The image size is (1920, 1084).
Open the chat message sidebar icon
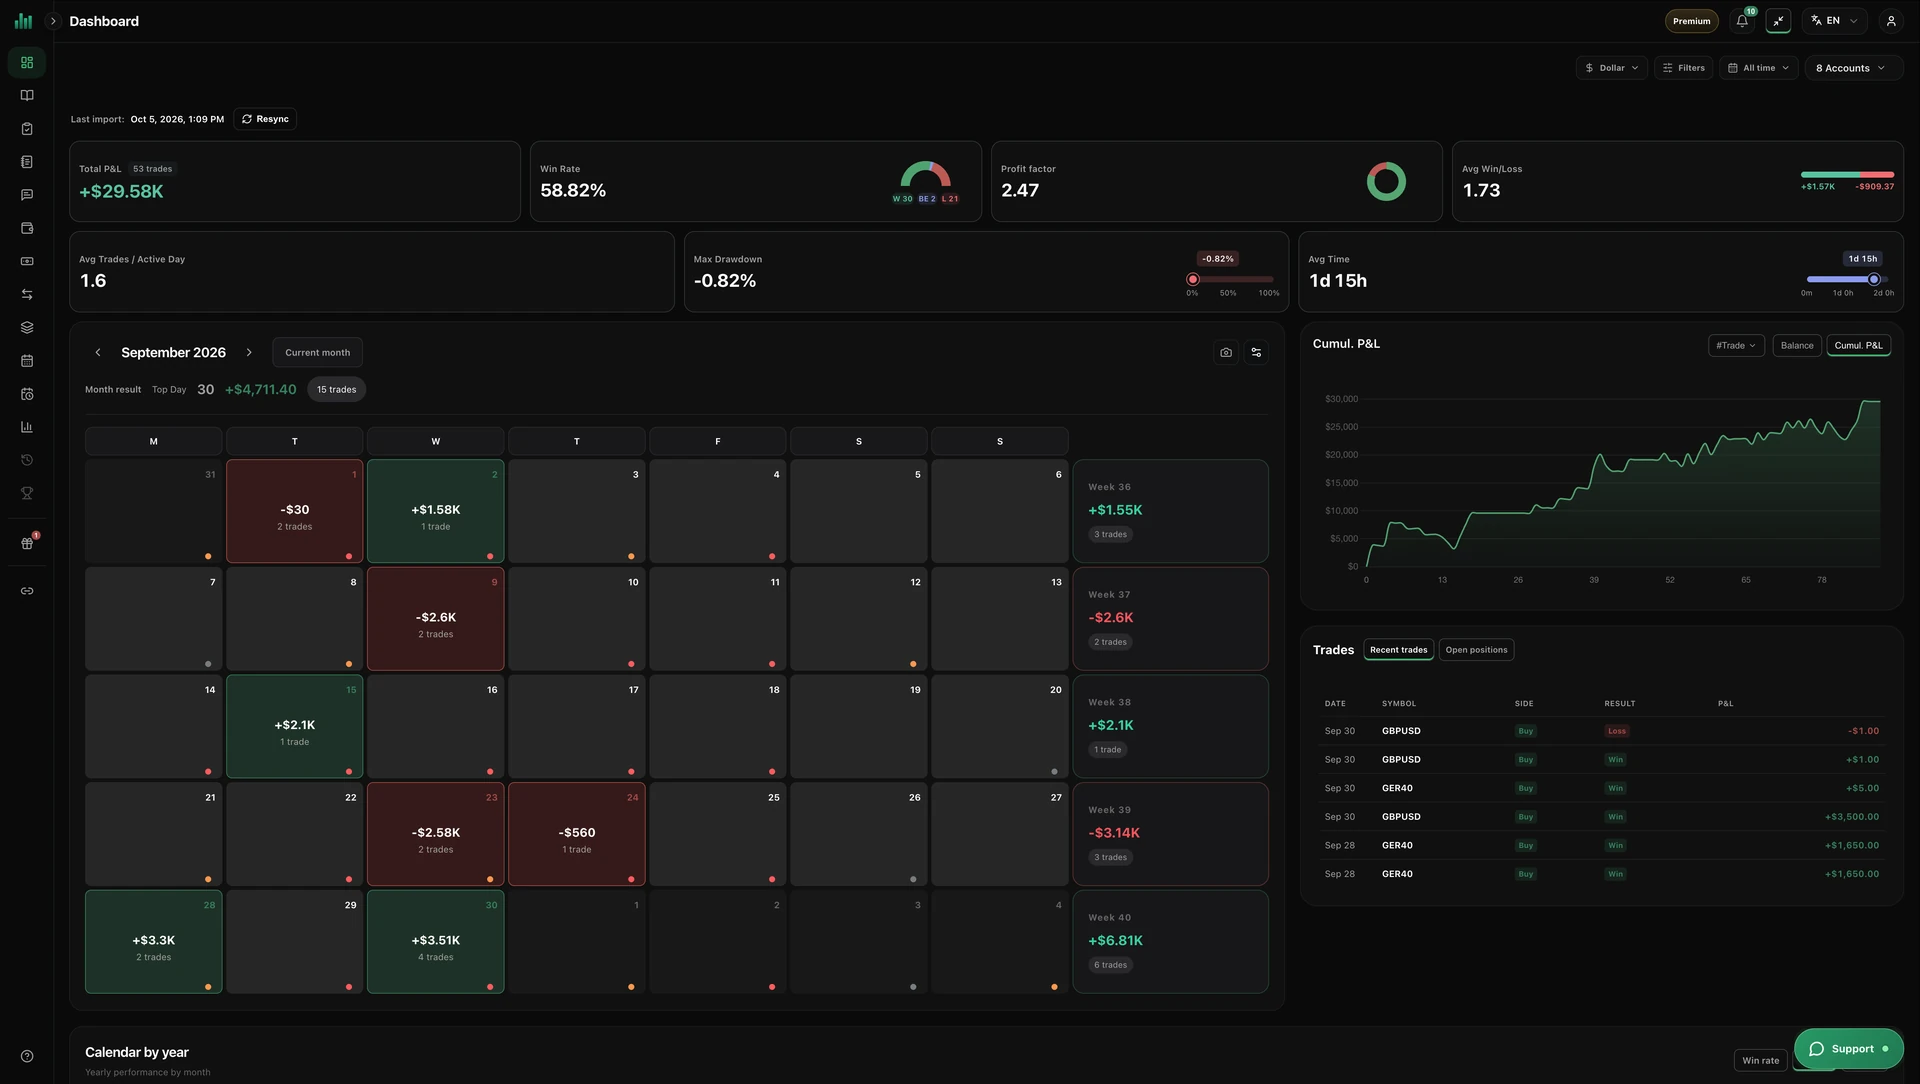(x=27, y=195)
